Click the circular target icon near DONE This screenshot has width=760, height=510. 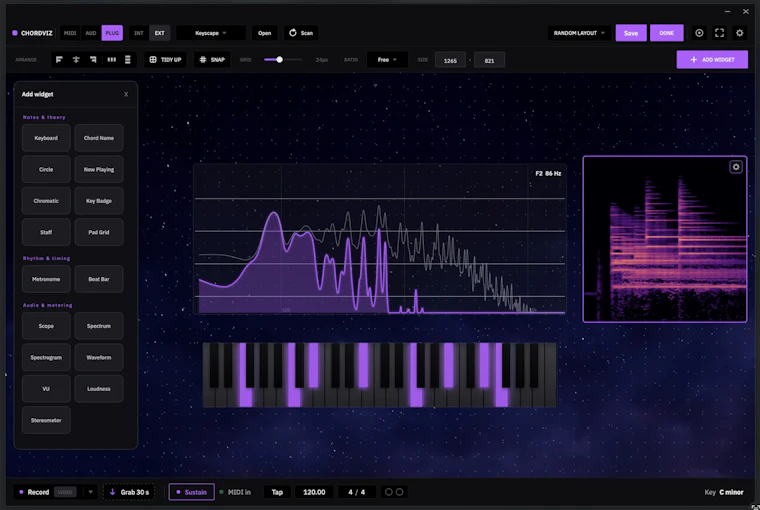pos(699,33)
